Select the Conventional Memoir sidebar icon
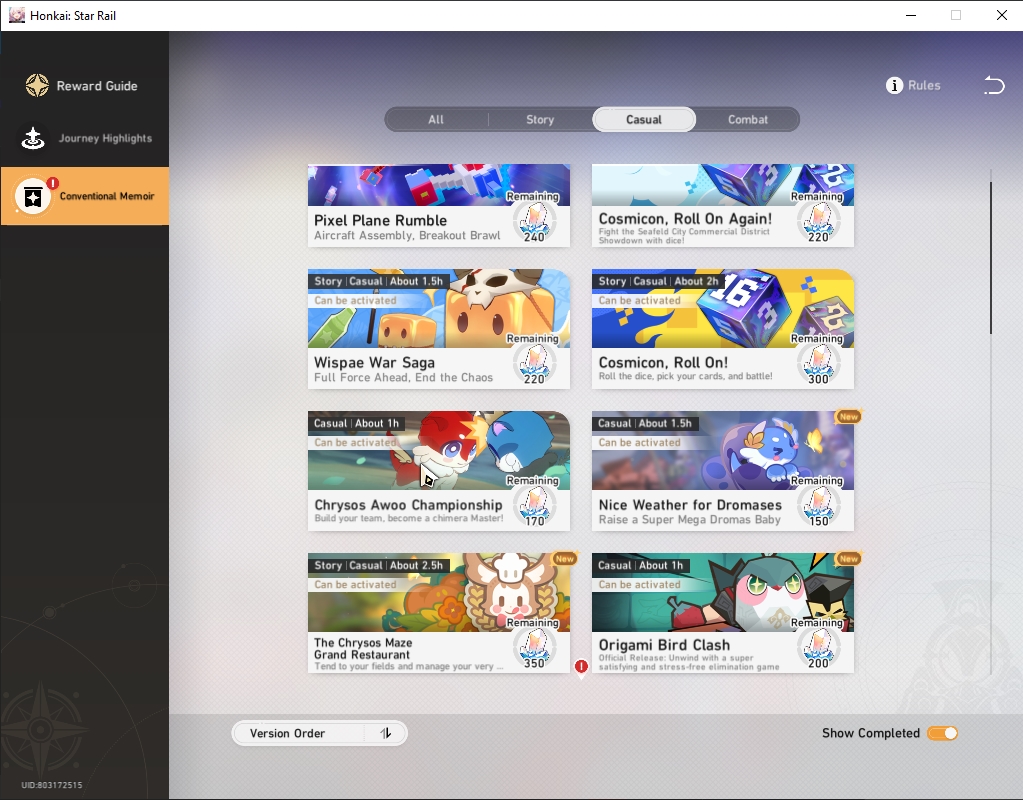Screen dimensions: 1023x800 pos(33,196)
